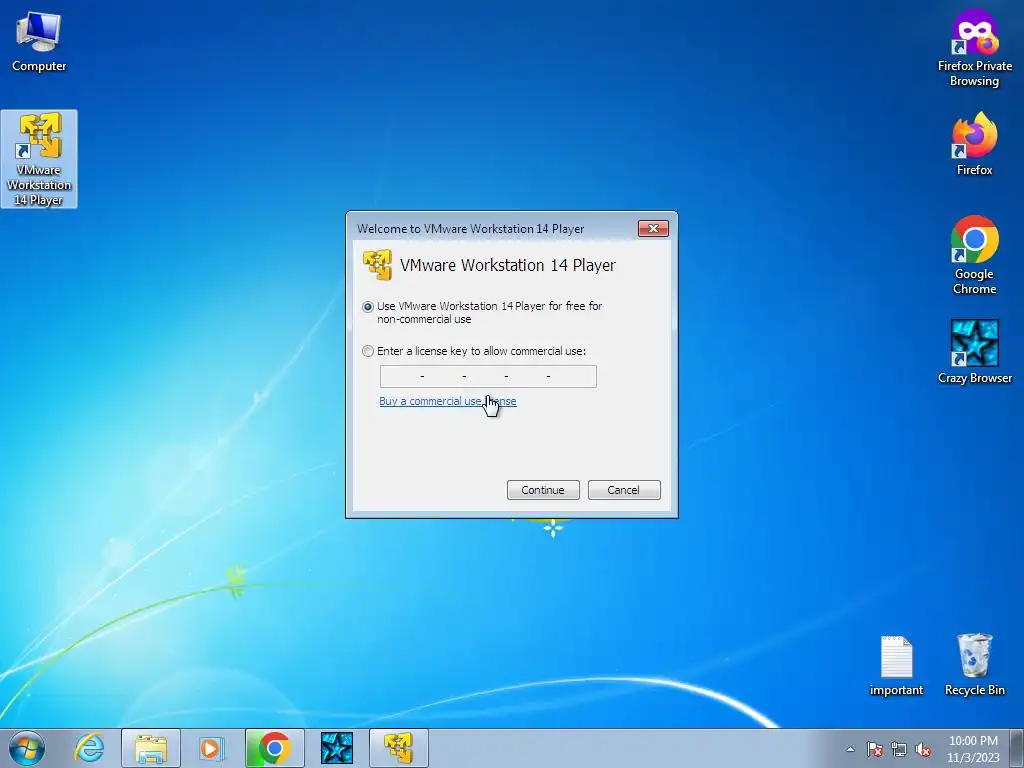Select free non-commercial use radio option
The width and height of the screenshot is (1024, 768).
click(368, 306)
